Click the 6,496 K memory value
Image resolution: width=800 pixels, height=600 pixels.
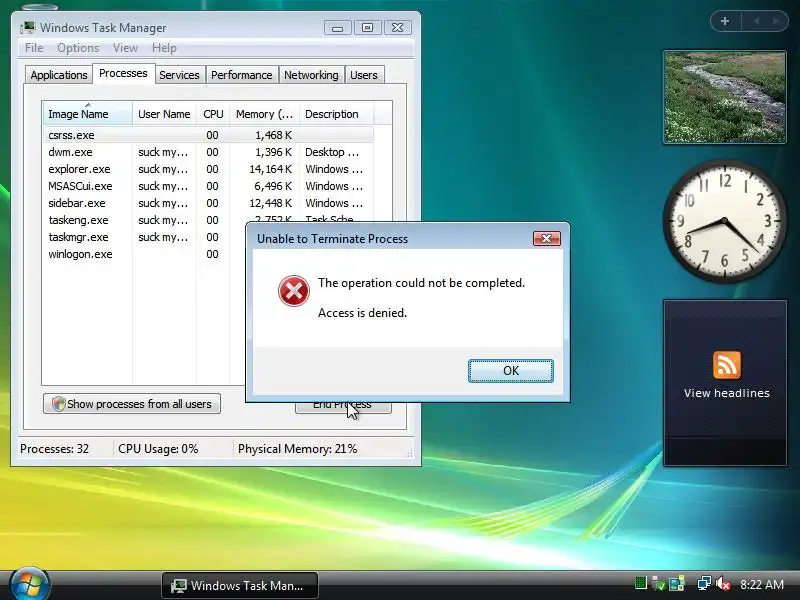(x=273, y=186)
